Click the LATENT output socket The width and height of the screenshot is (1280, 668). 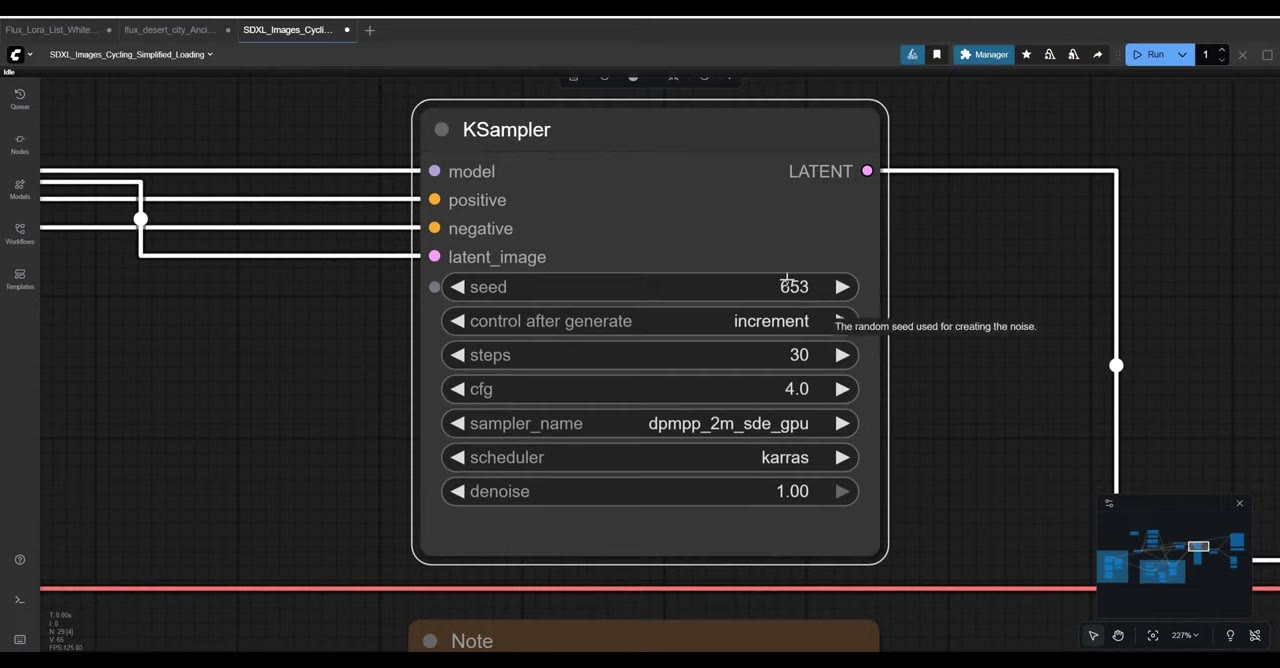pos(867,171)
